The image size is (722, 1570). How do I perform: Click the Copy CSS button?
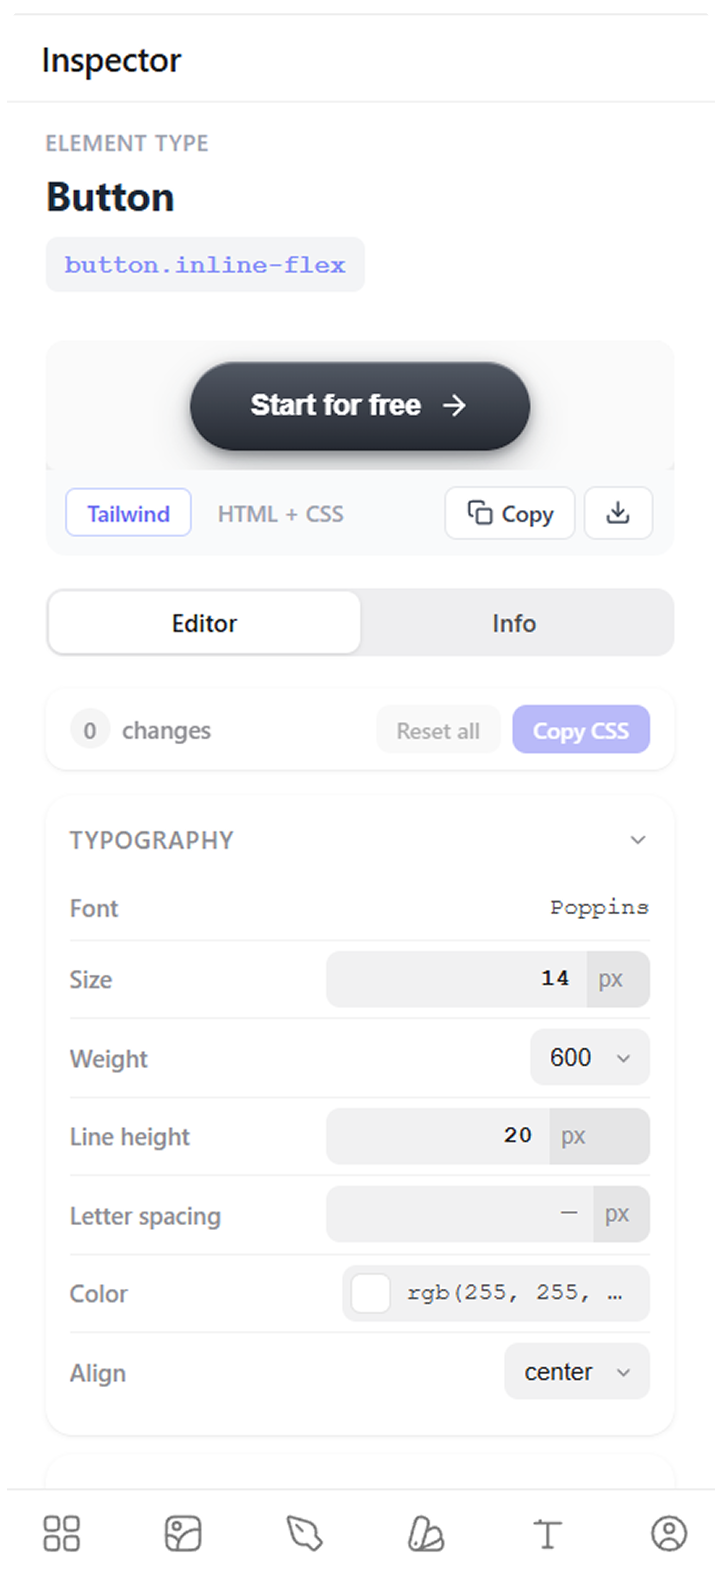click(581, 730)
